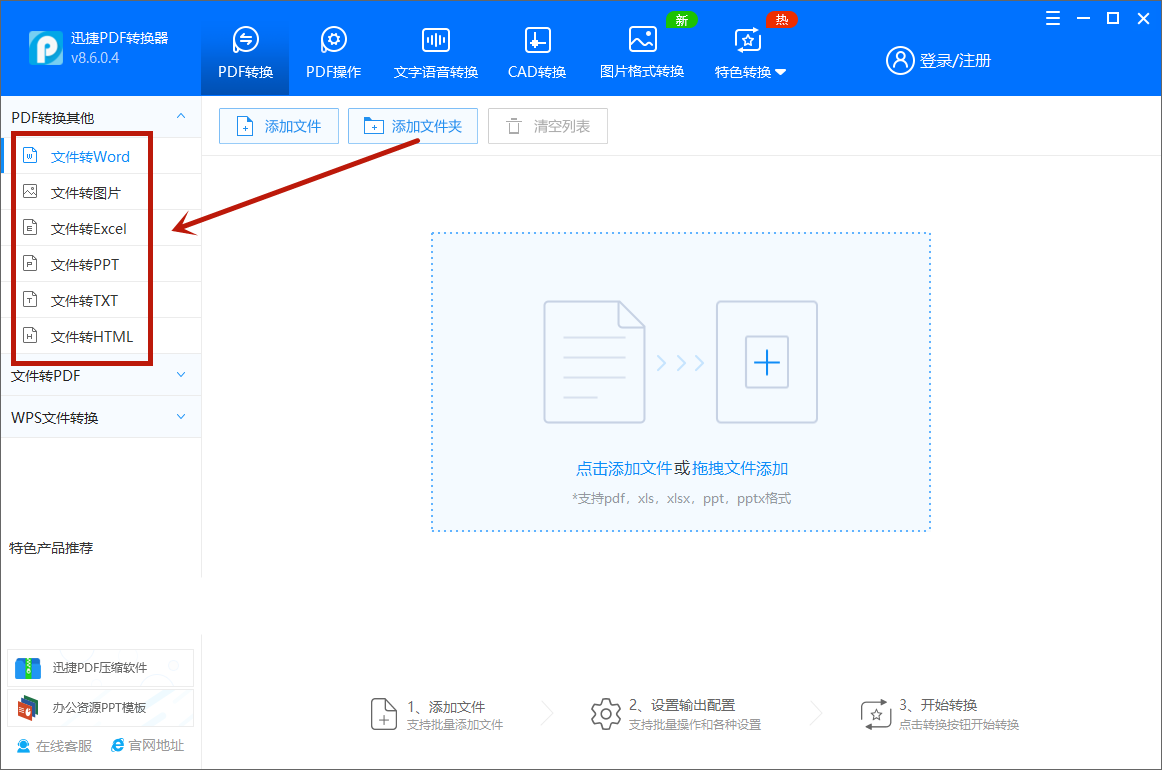Collapse the PDF转换其他 section
The width and height of the screenshot is (1162, 770).
click(181, 116)
